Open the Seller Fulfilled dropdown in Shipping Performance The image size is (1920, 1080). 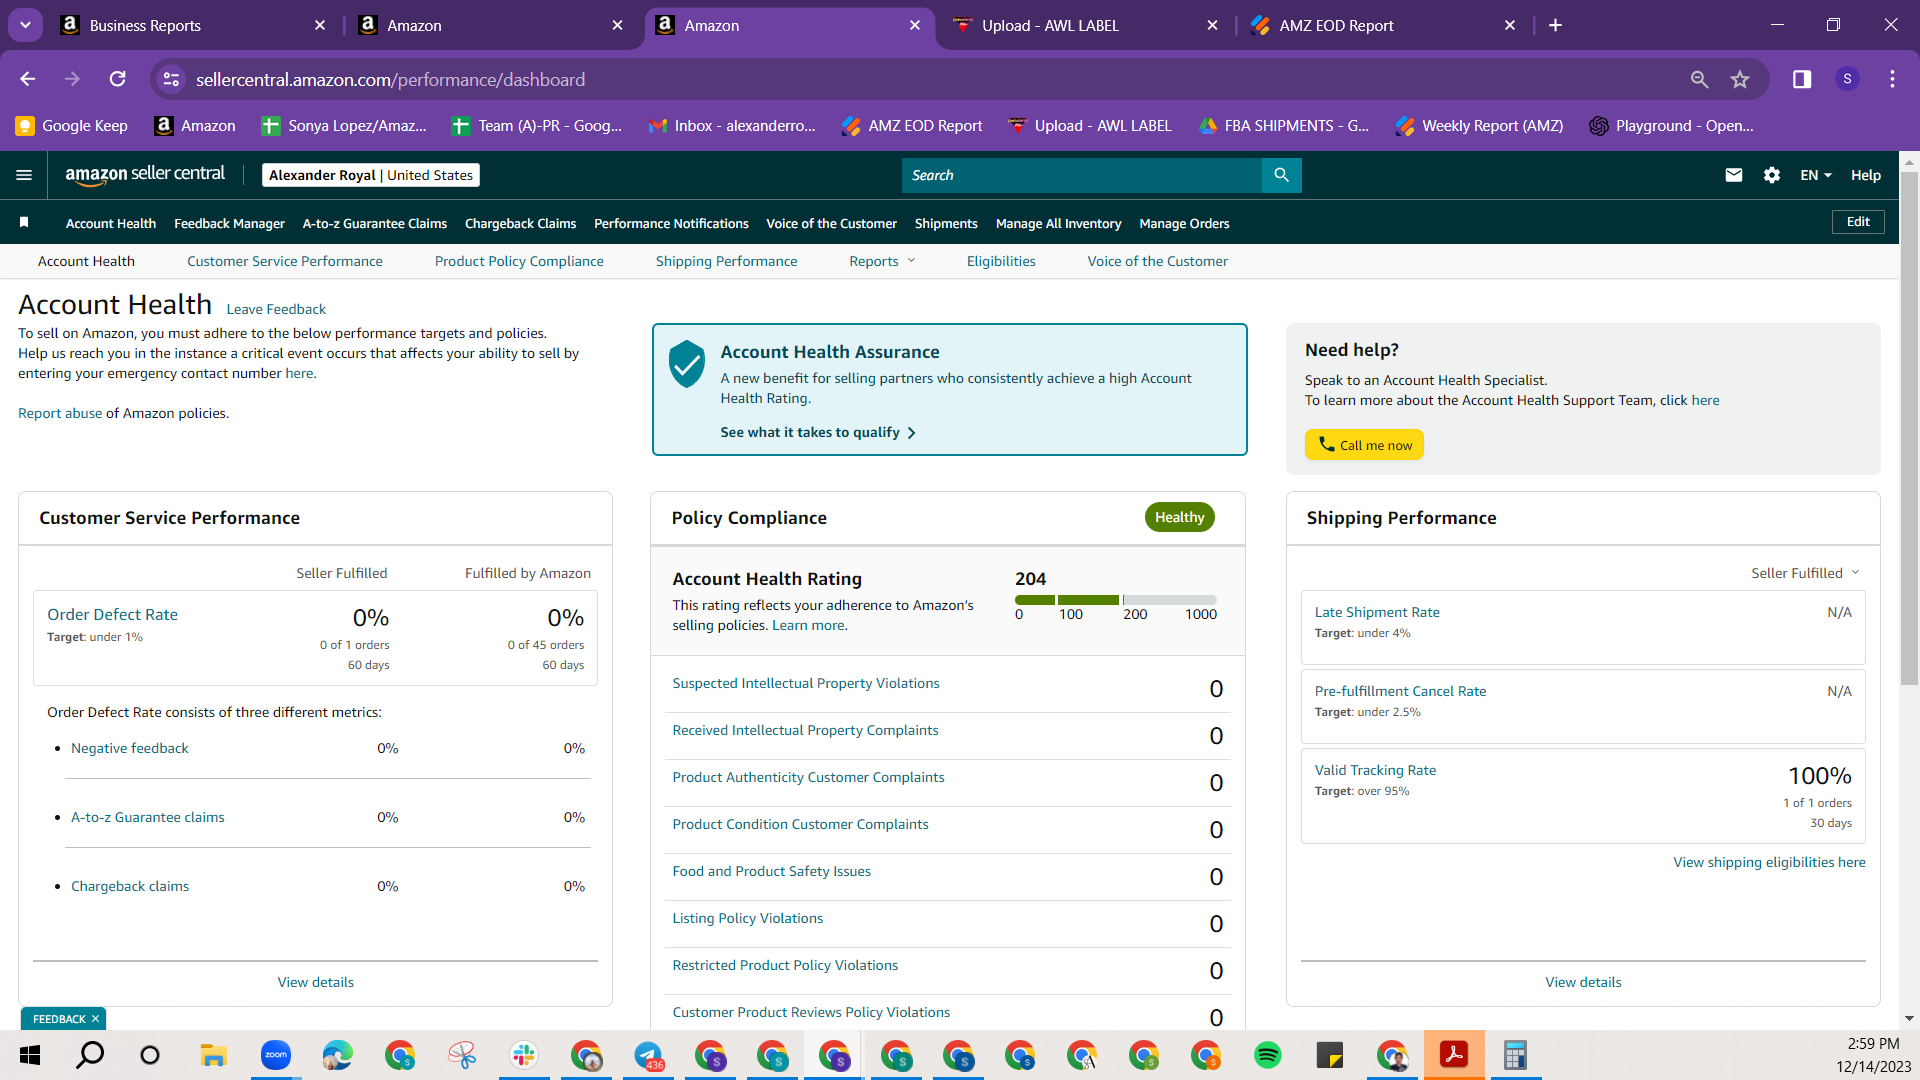(x=1805, y=573)
